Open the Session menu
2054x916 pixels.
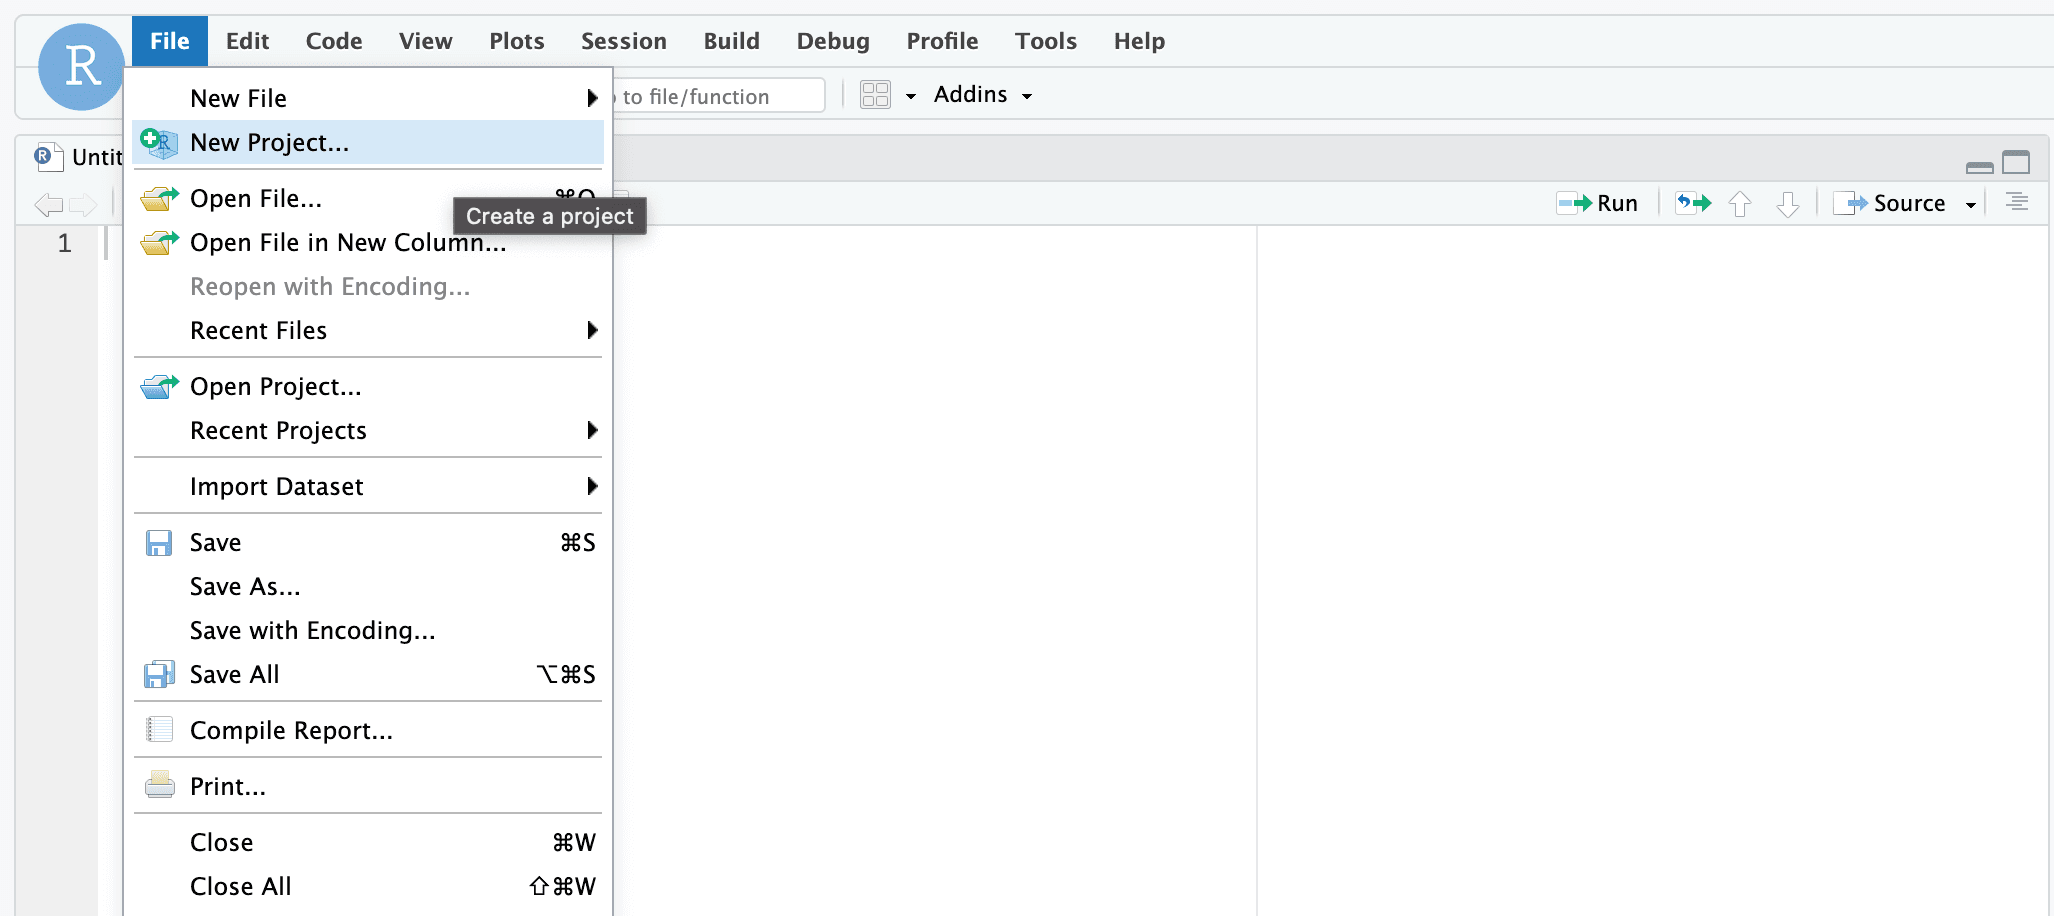coord(623,41)
